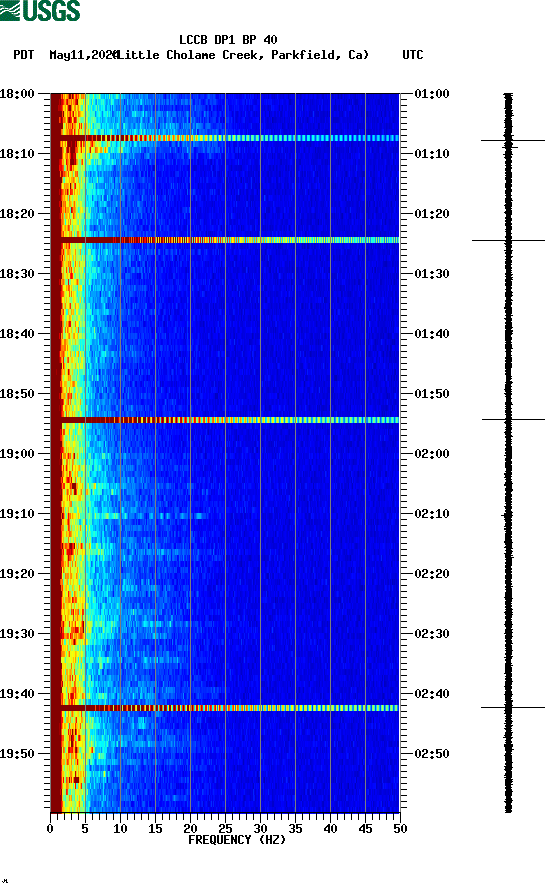This screenshot has width=552, height=892.
Task: Click the horizontal event band near 18:54 in spectrogram
Action: [225, 420]
